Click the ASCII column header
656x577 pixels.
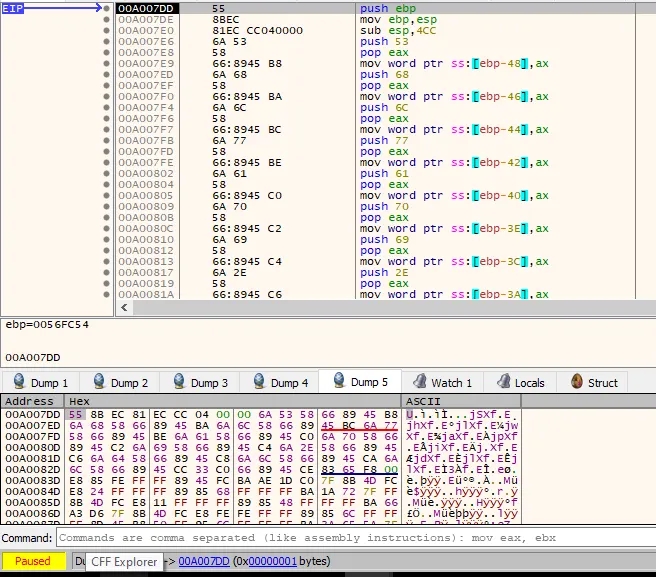tap(422, 401)
